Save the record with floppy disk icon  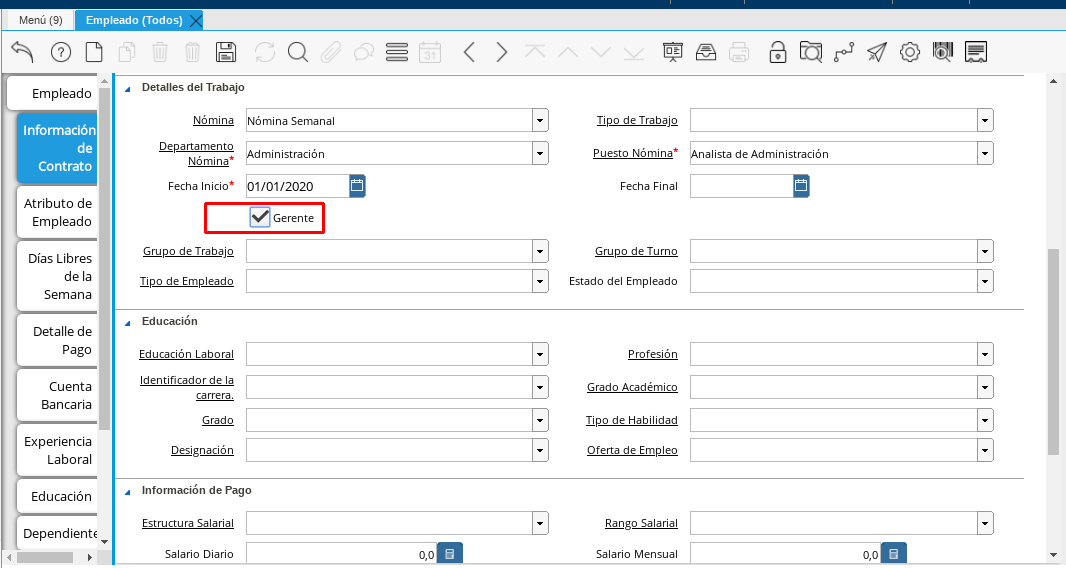[x=226, y=52]
